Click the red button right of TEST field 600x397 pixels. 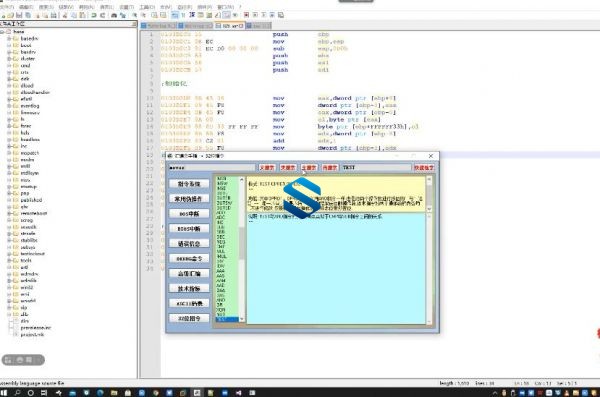point(424,168)
